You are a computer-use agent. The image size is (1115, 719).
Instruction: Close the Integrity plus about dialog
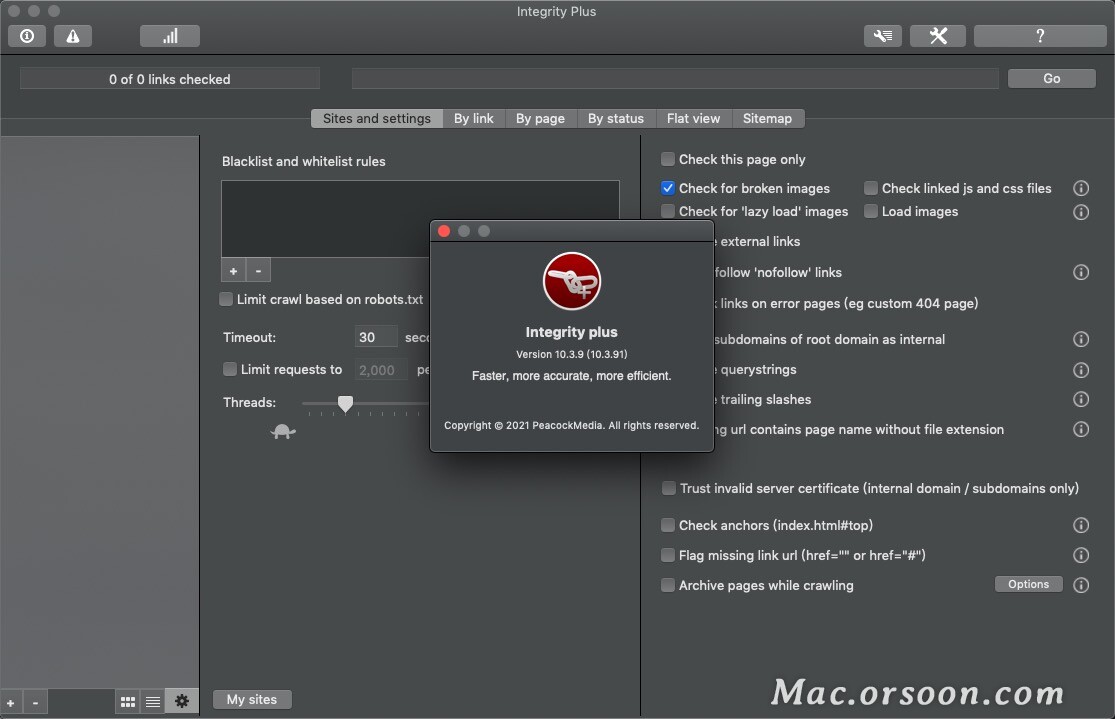444,231
